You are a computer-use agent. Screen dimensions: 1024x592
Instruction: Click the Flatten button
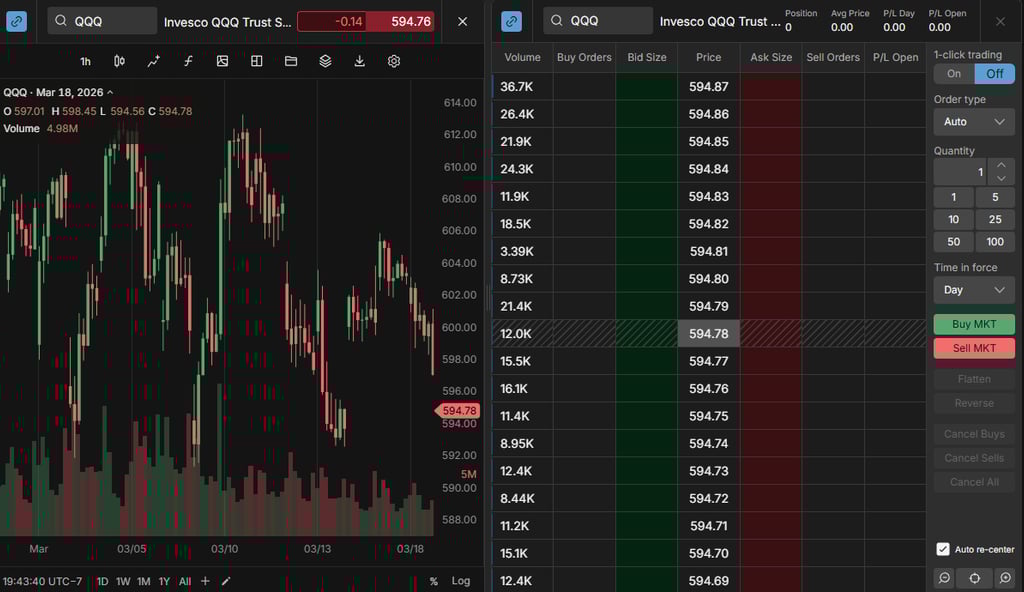tap(974, 379)
